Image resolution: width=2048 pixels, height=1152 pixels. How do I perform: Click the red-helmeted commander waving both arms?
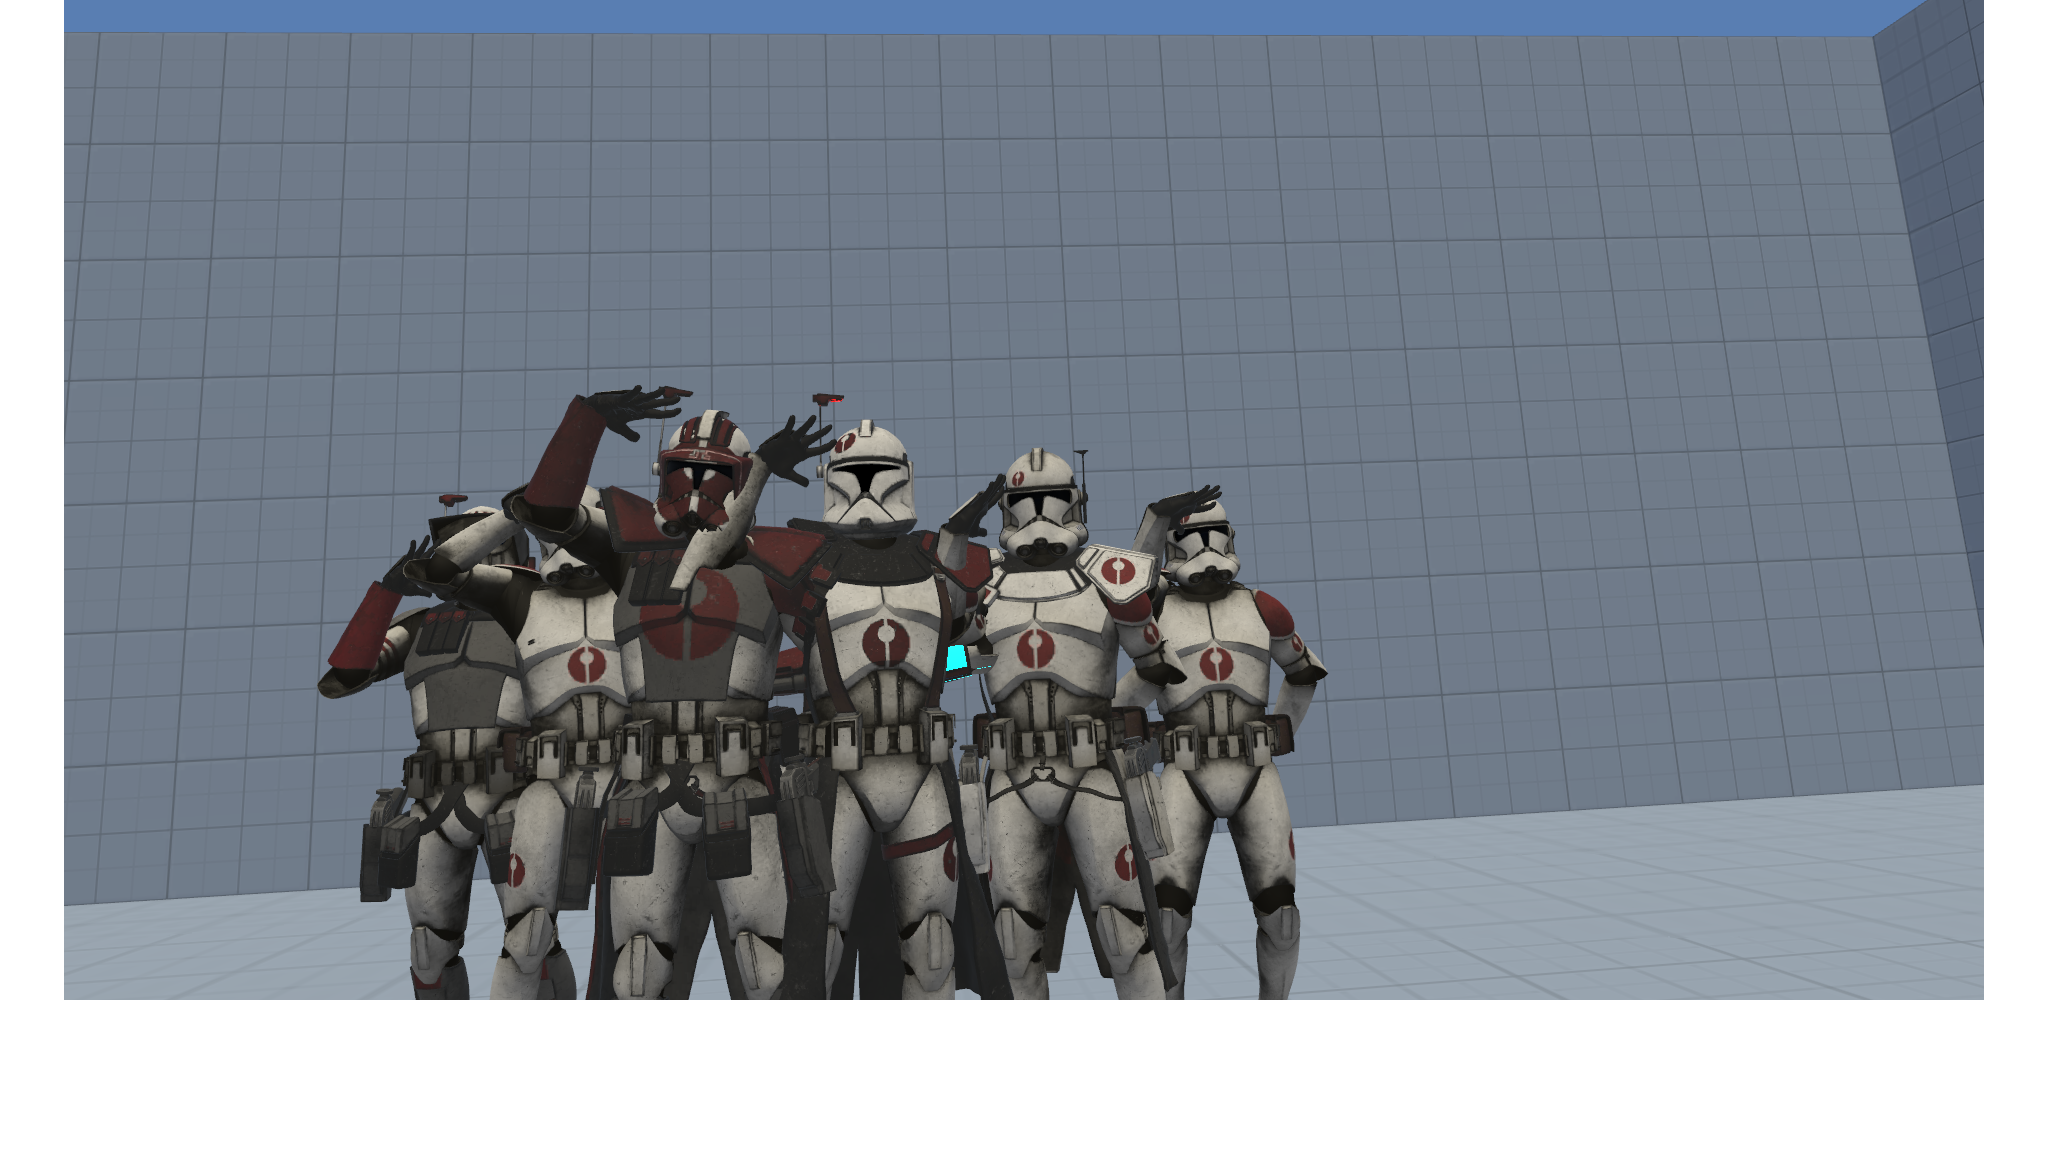coord(690,690)
